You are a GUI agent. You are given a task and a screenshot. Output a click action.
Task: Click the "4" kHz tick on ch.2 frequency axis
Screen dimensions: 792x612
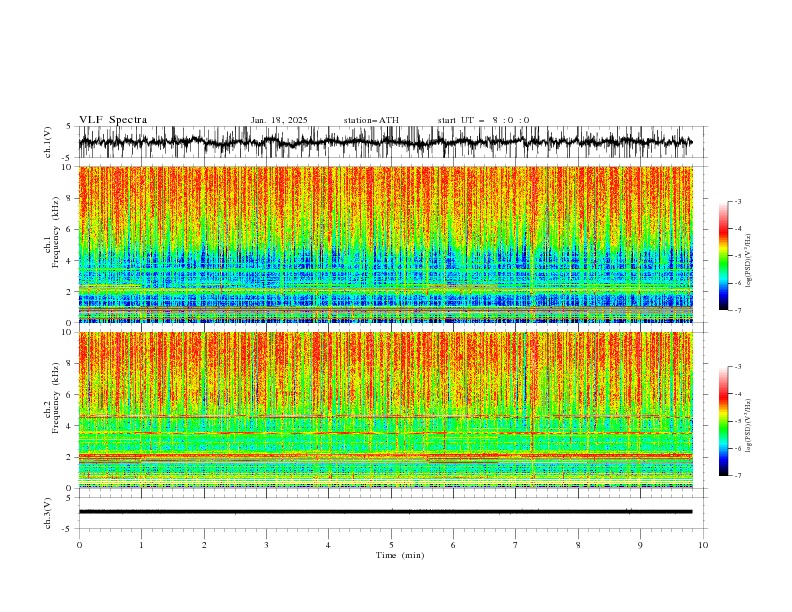70,426
